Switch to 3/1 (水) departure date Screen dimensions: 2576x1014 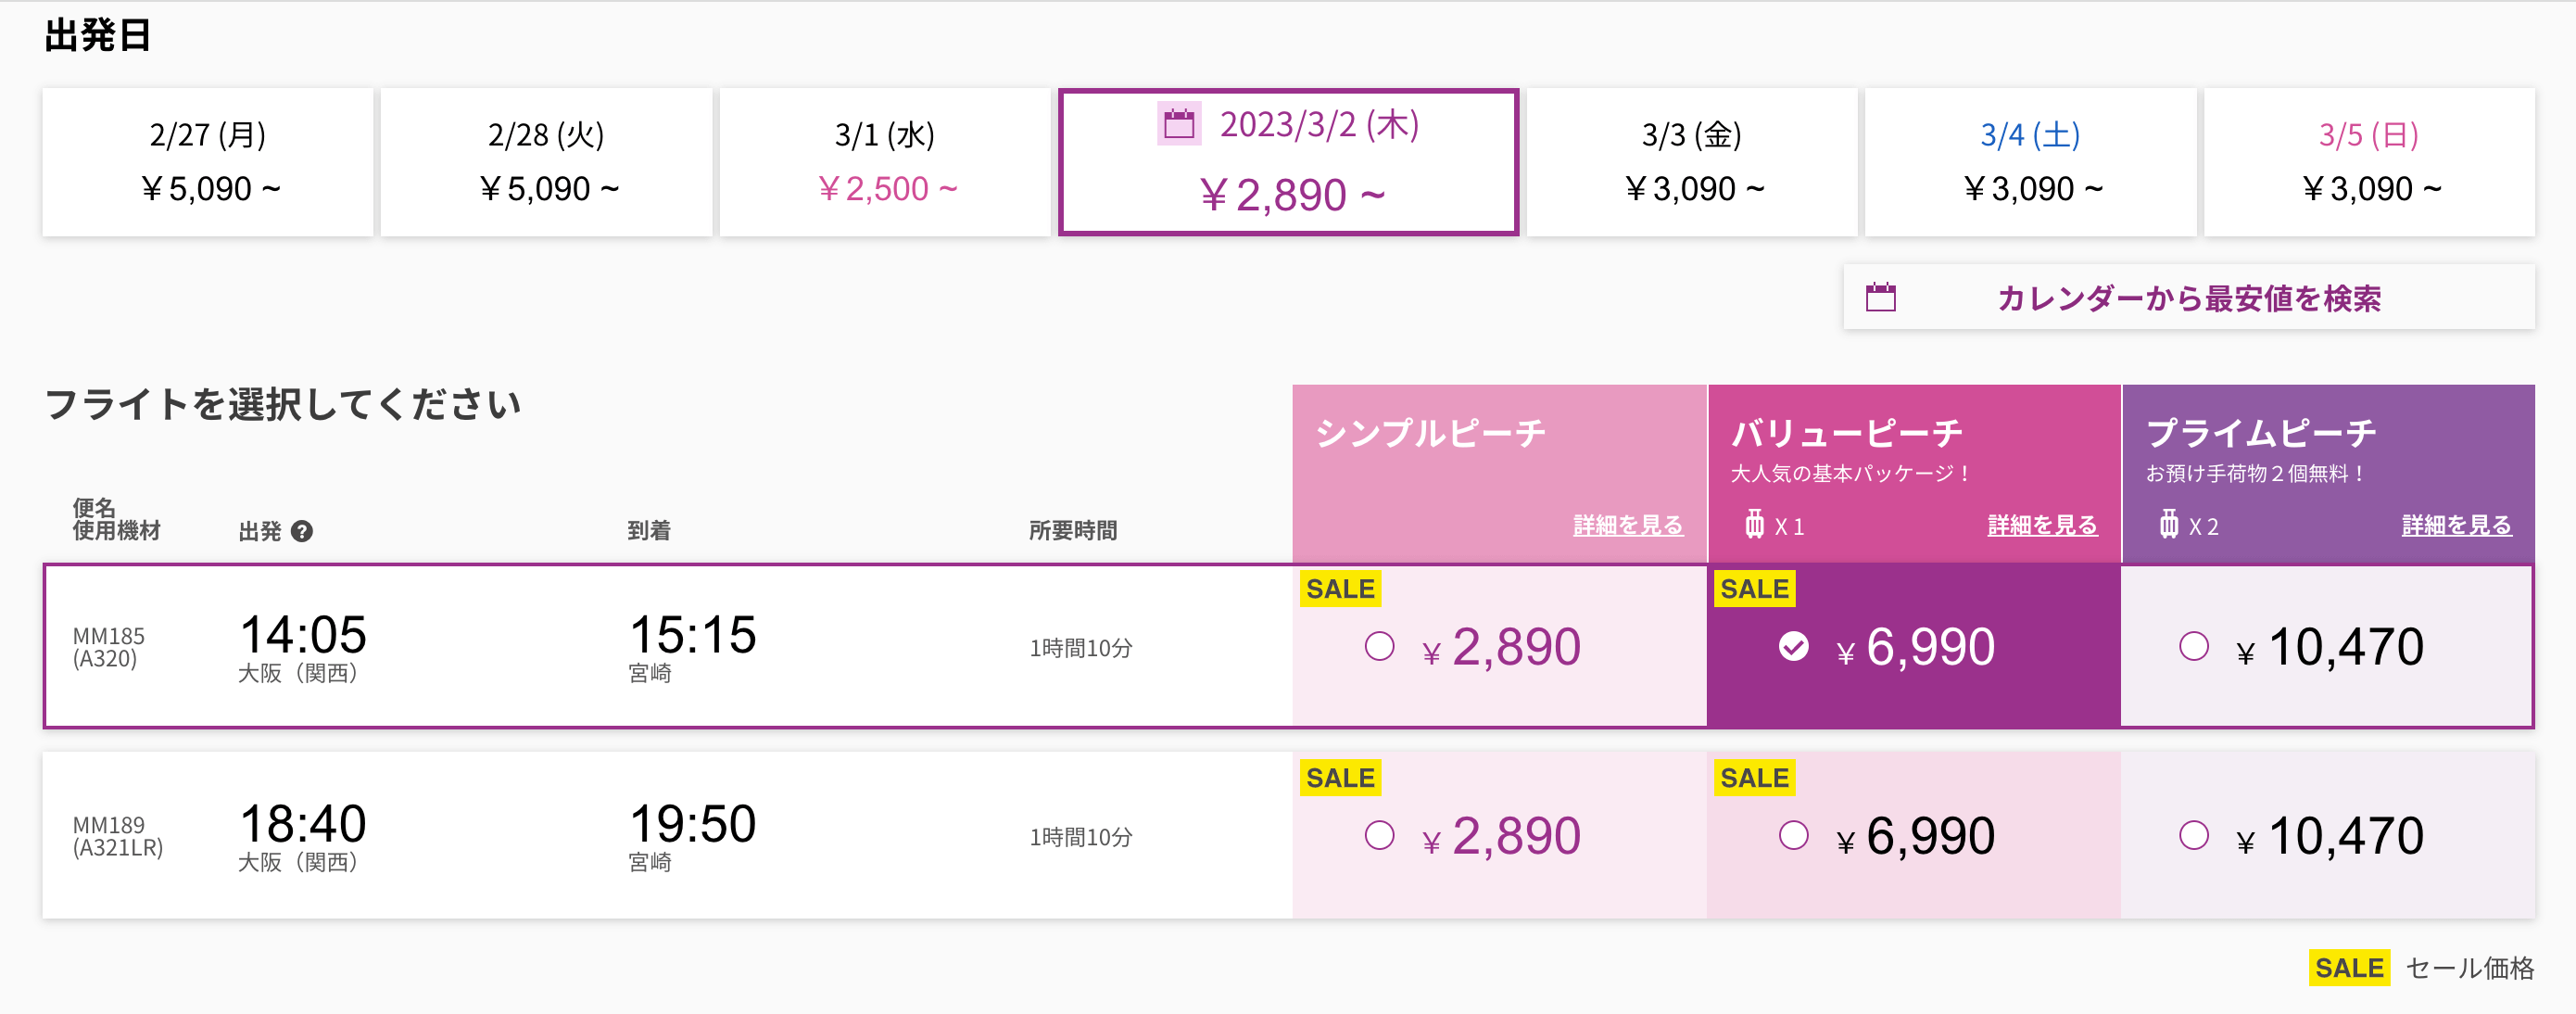pos(885,162)
